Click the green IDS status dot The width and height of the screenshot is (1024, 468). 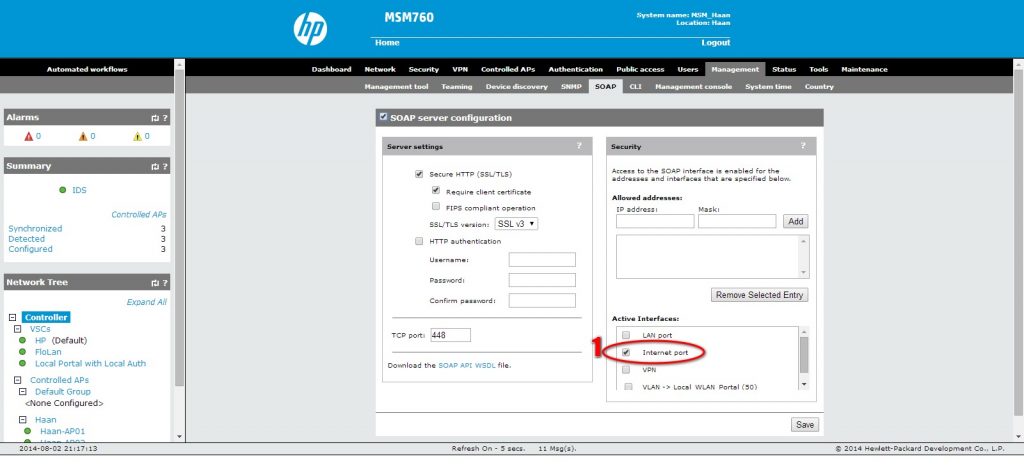pyautogui.click(x=63, y=190)
